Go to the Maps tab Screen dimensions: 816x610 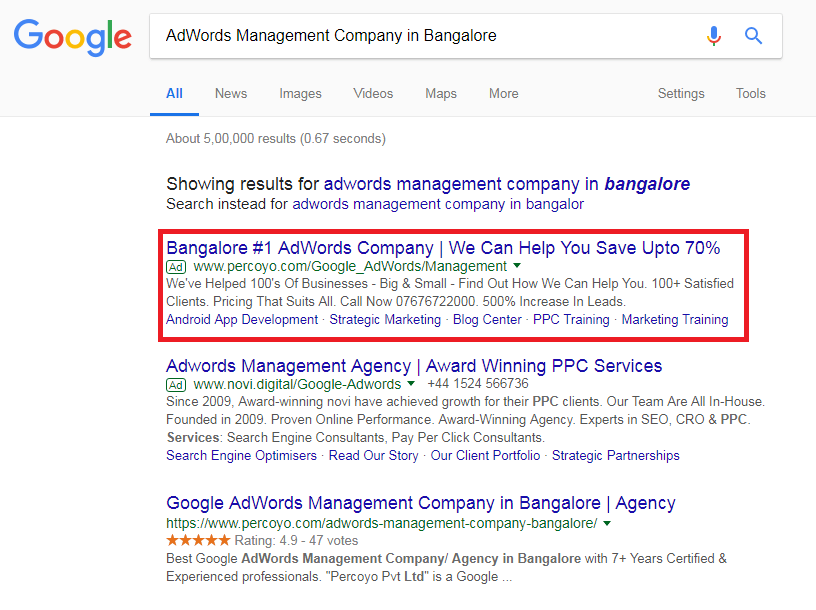tap(441, 94)
